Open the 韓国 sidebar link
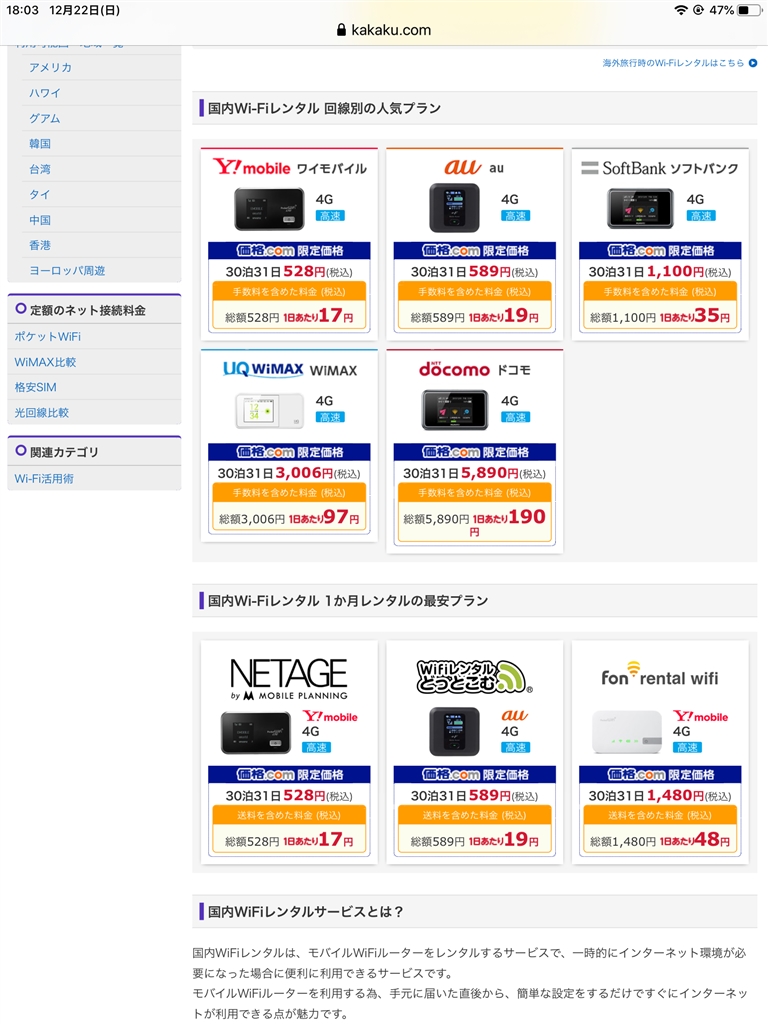This screenshot has width=768, height=1024. point(40,144)
